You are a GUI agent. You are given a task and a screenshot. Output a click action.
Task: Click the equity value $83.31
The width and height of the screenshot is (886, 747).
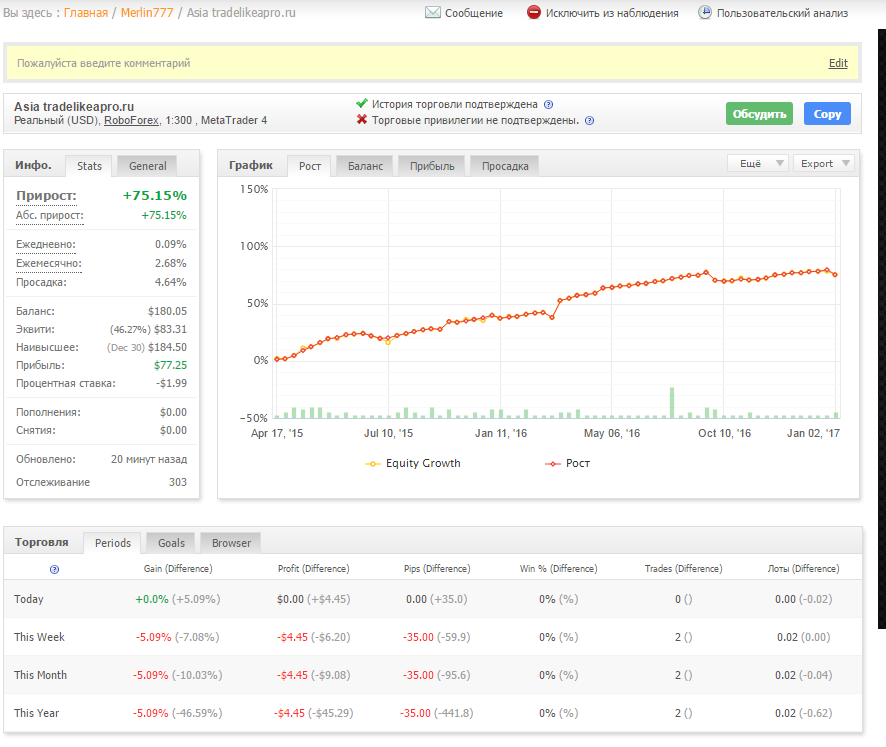tap(170, 329)
